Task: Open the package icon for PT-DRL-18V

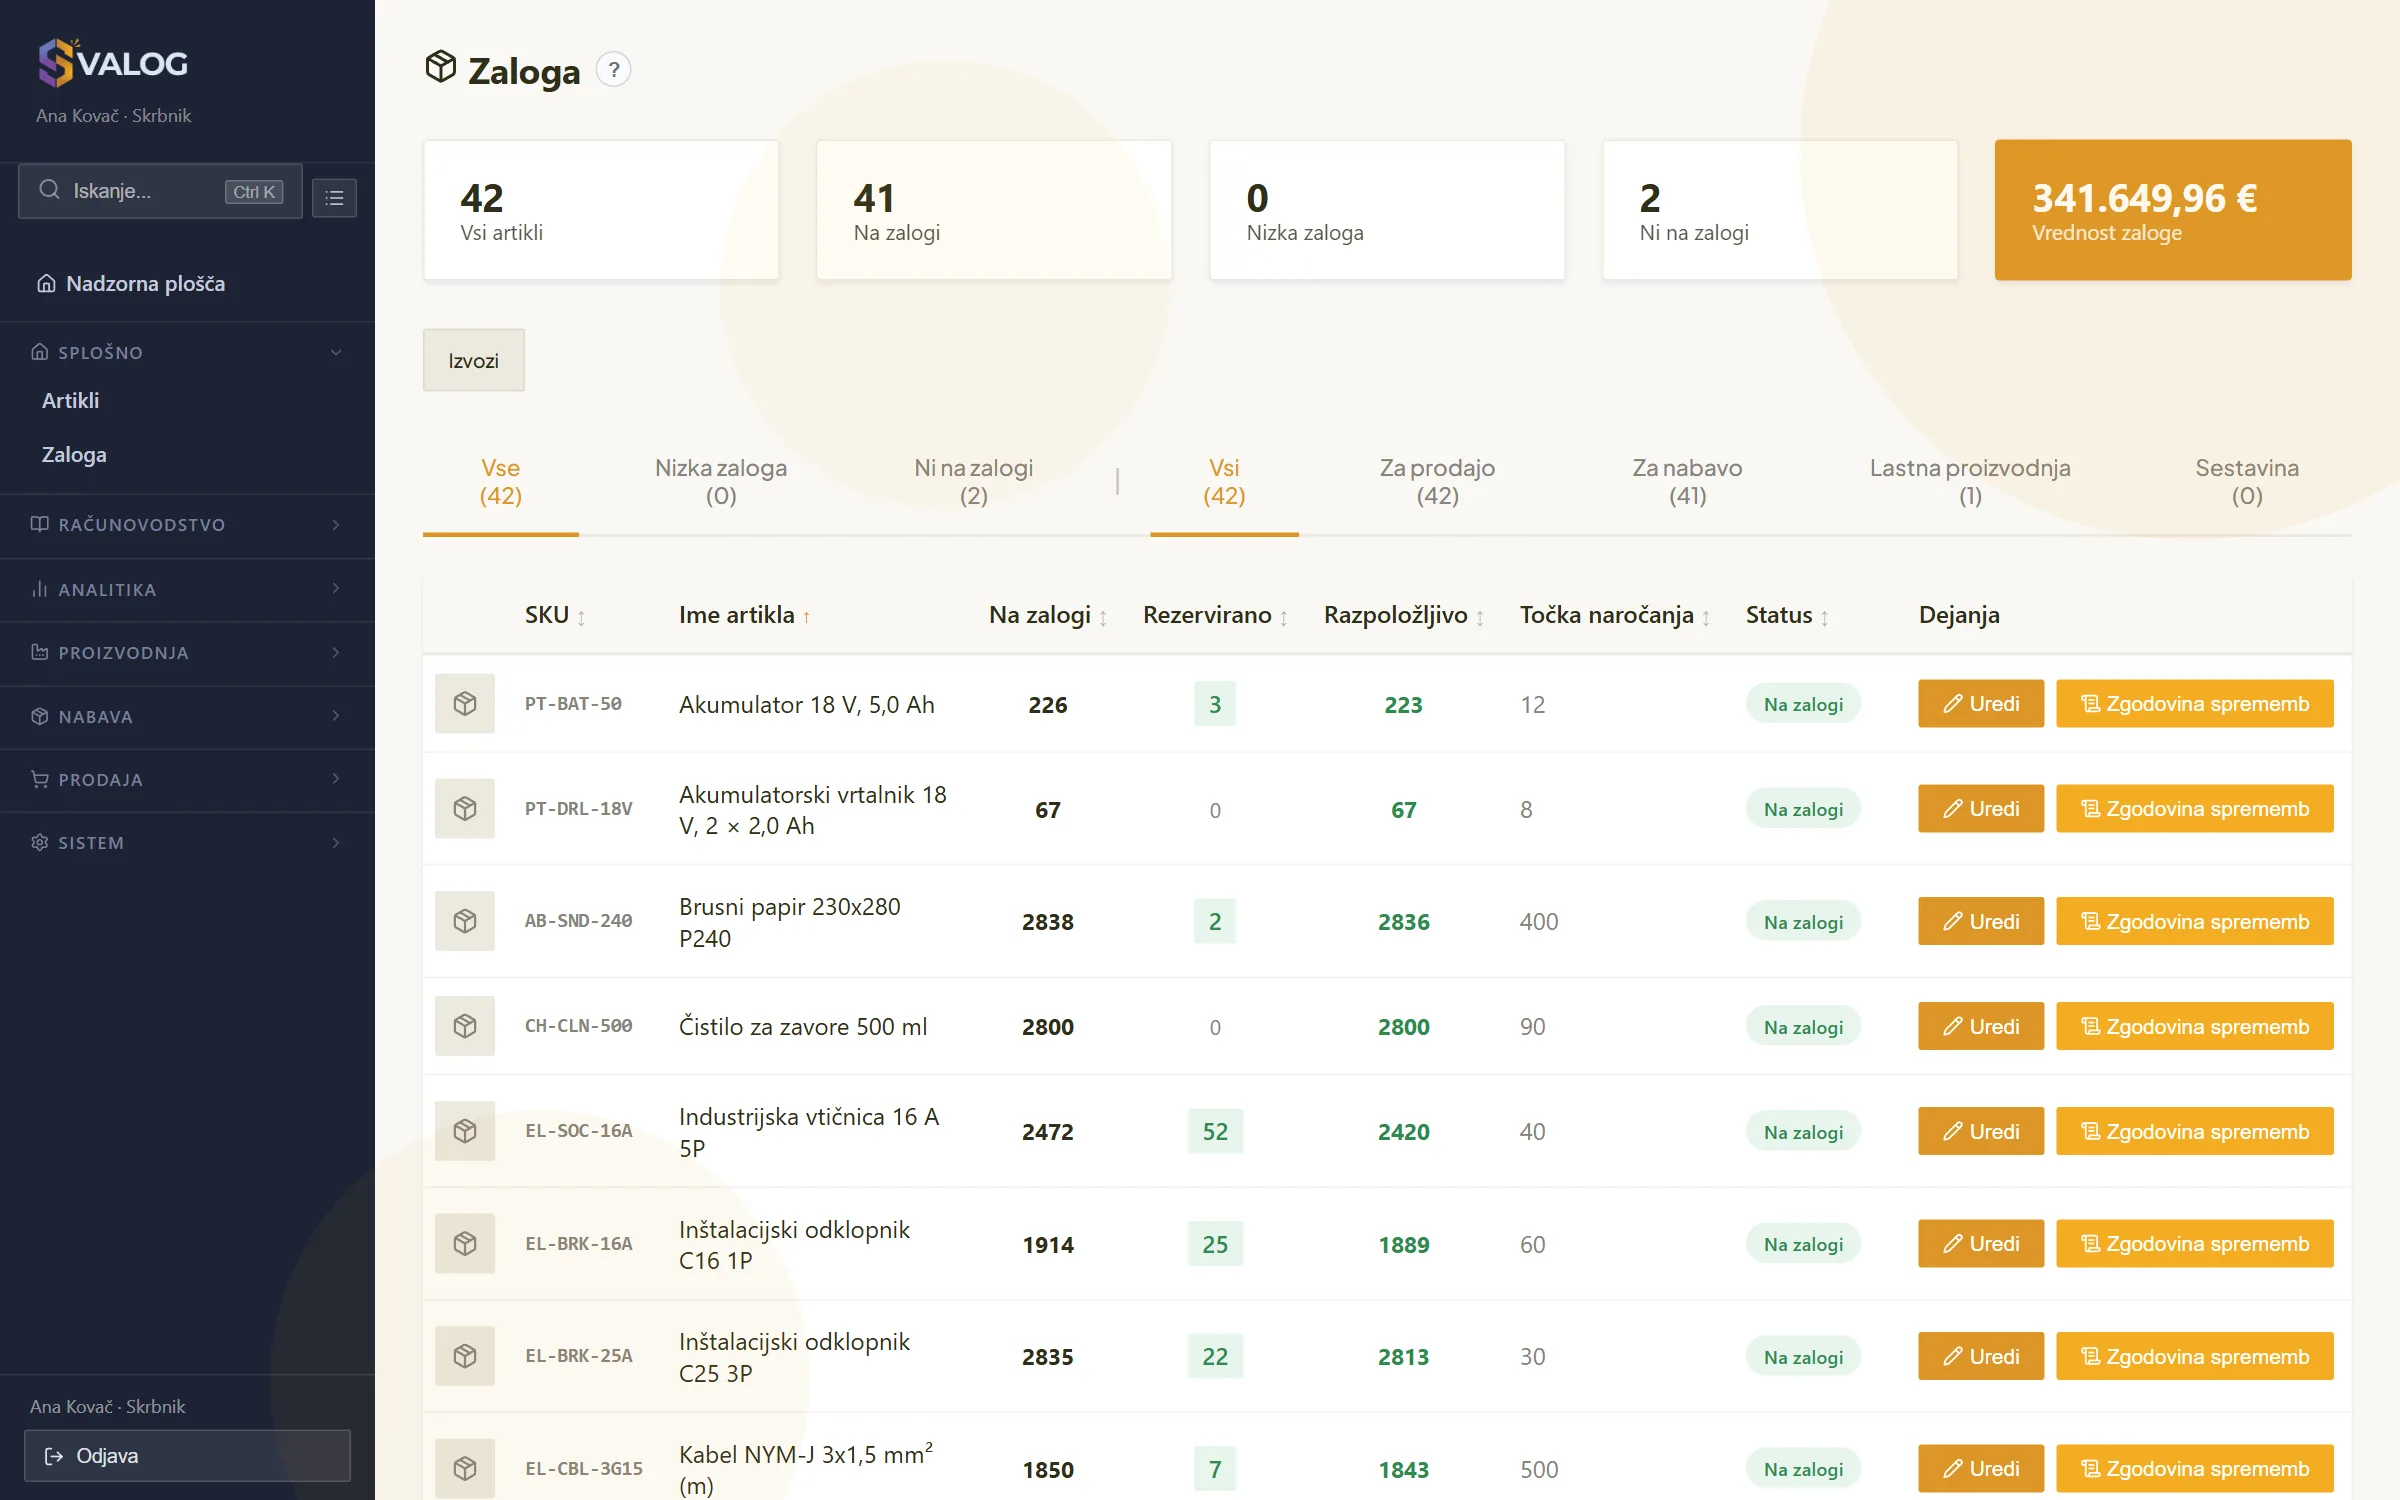Action: point(465,808)
